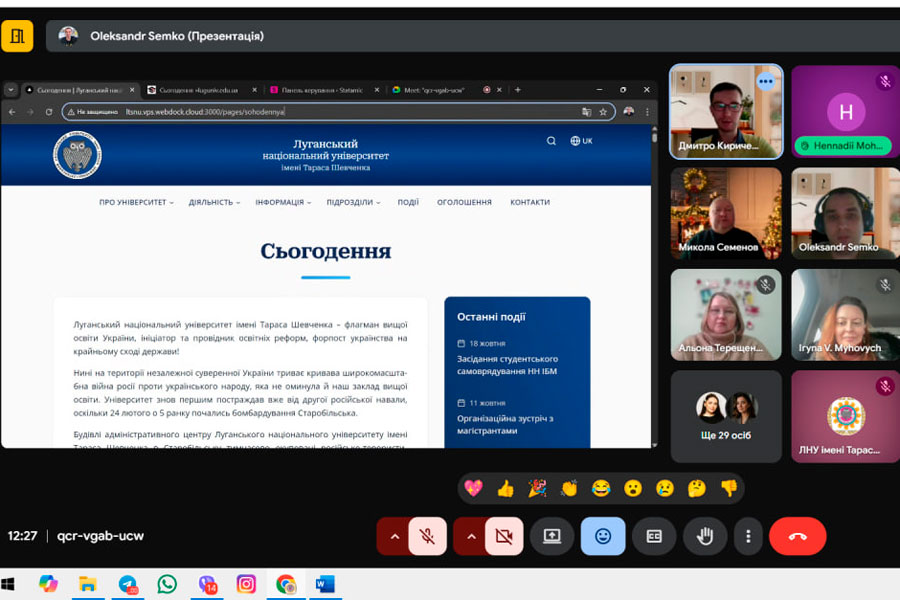
Task: Expand video settings arrow beside camera
Action: tap(471, 536)
